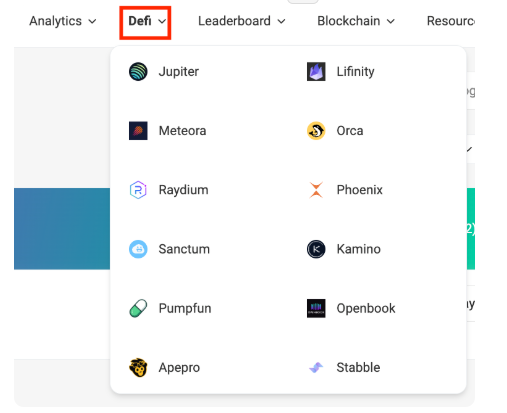Click the Phoenix orange icon
The height and width of the screenshot is (413, 507).
316,190
